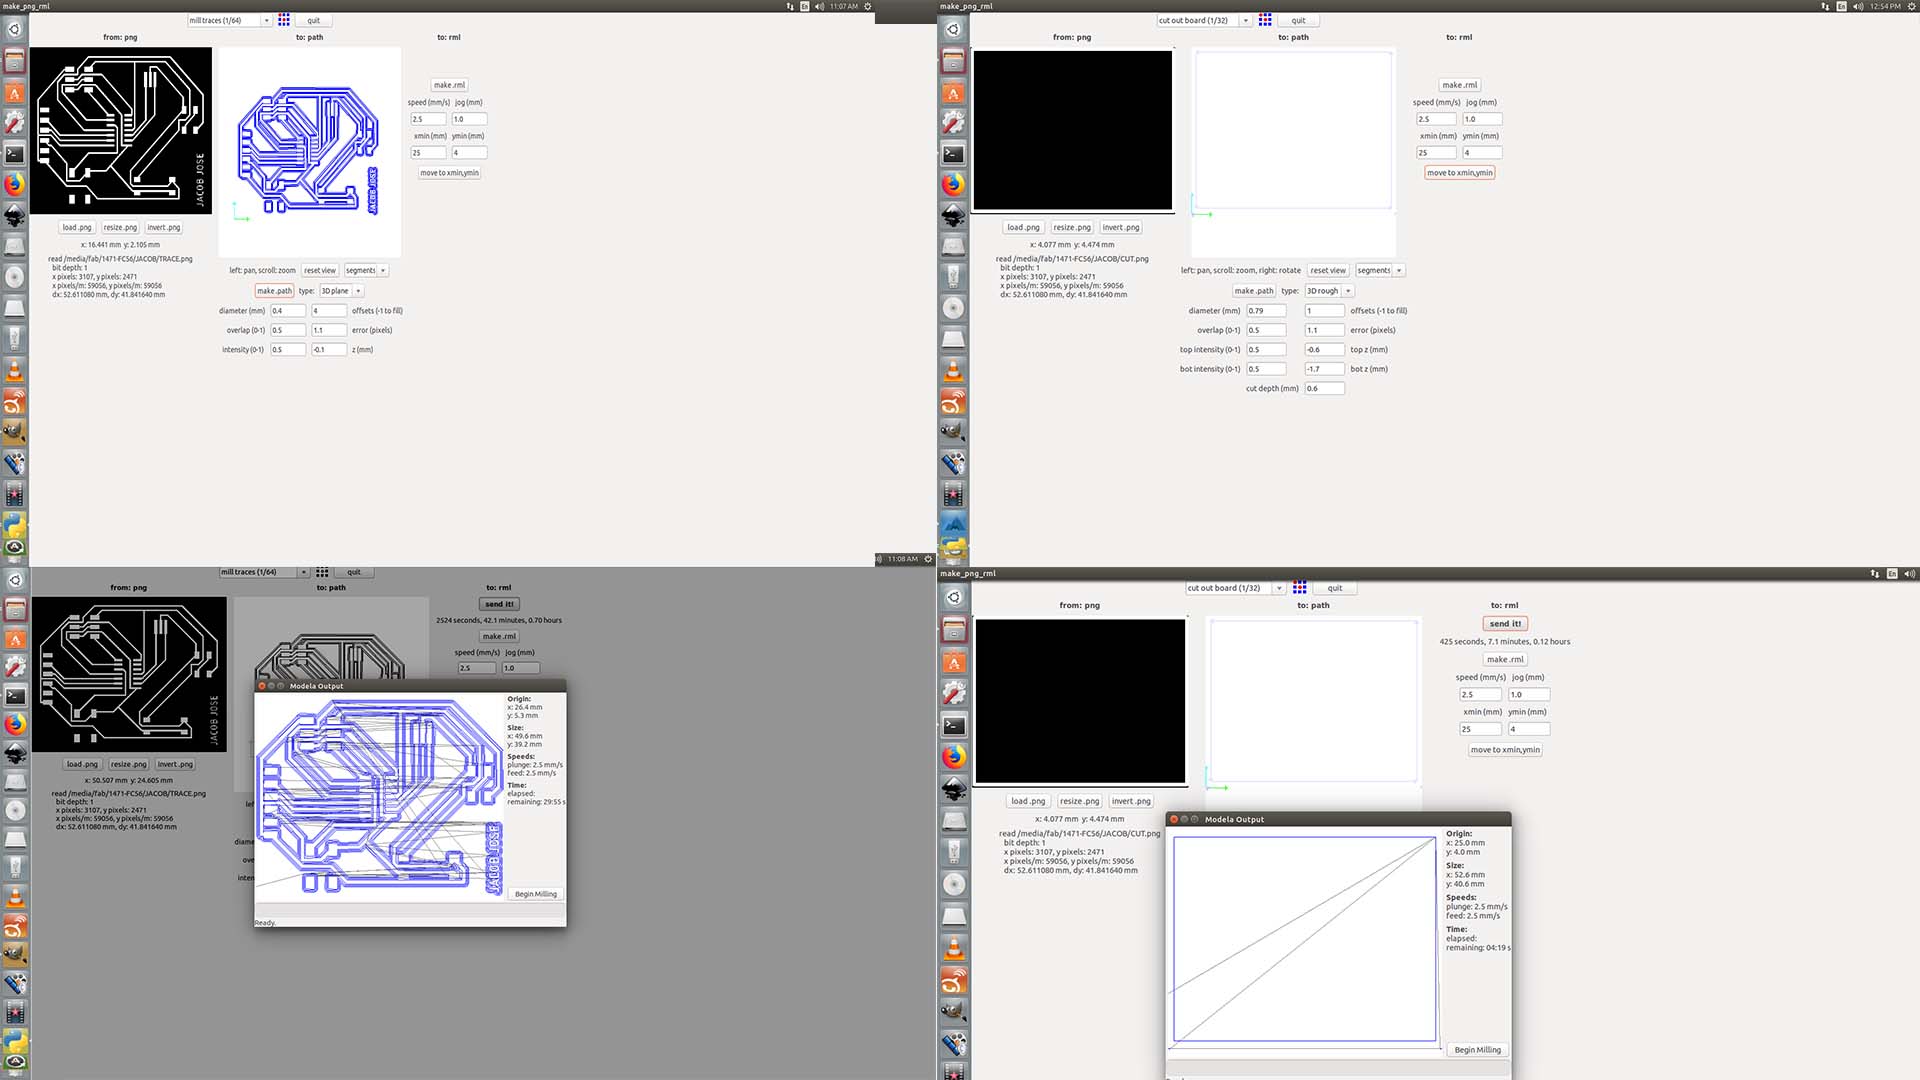
Task: Open system gear menu next to 12:54 PM
Action: [x=1911, y=6]
